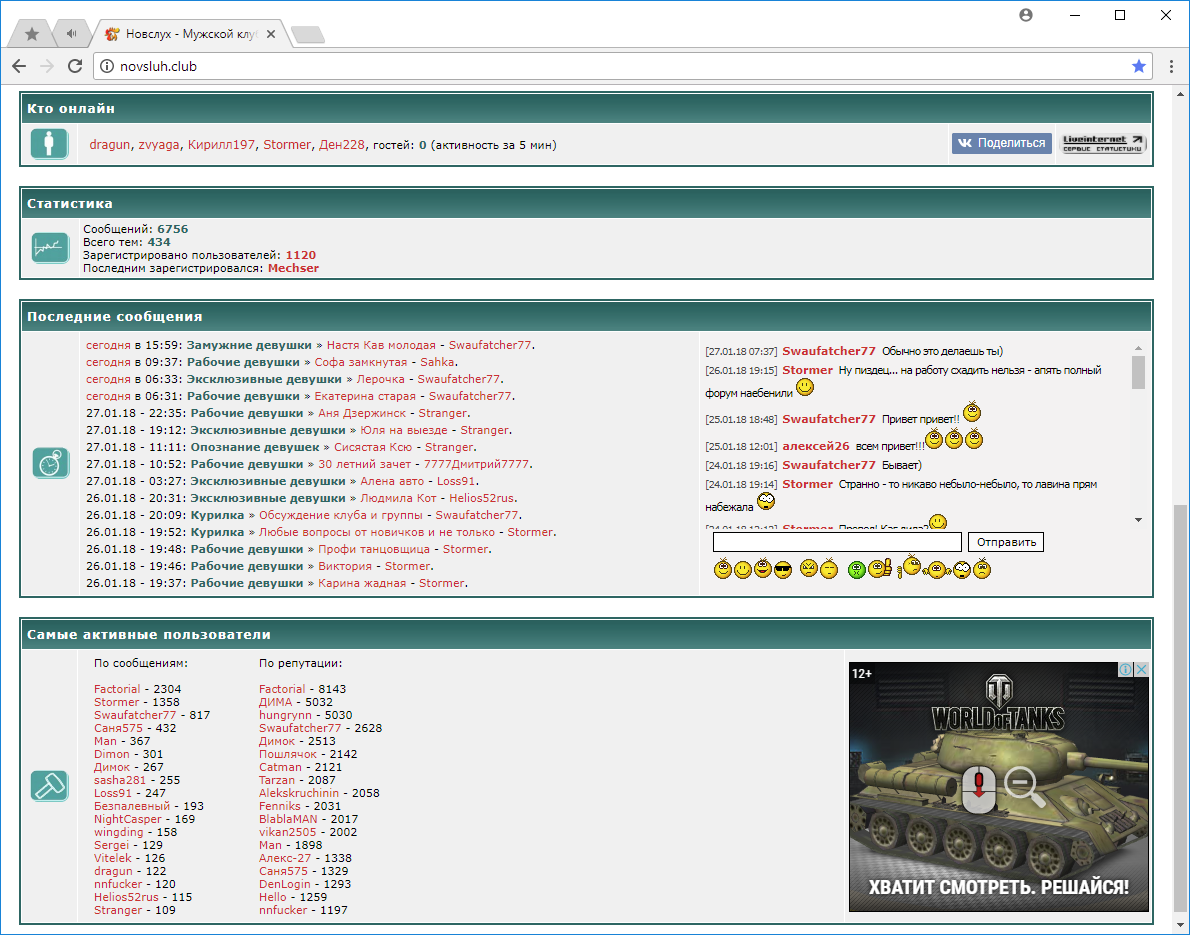This screenshot has width=1190, height=935.
Task: Switch to the pinned star tab
Action: pos(32,34)
